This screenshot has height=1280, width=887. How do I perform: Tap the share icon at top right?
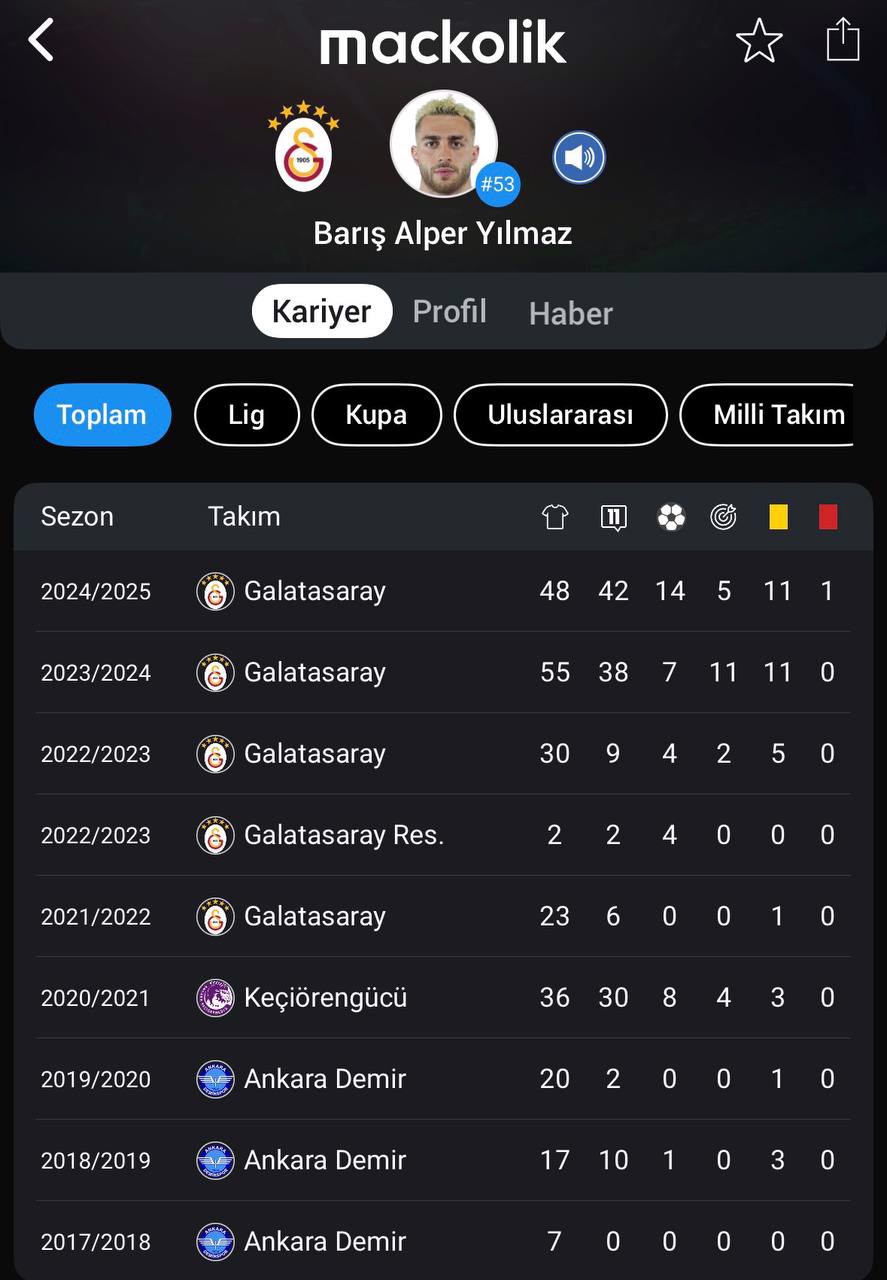843,40
